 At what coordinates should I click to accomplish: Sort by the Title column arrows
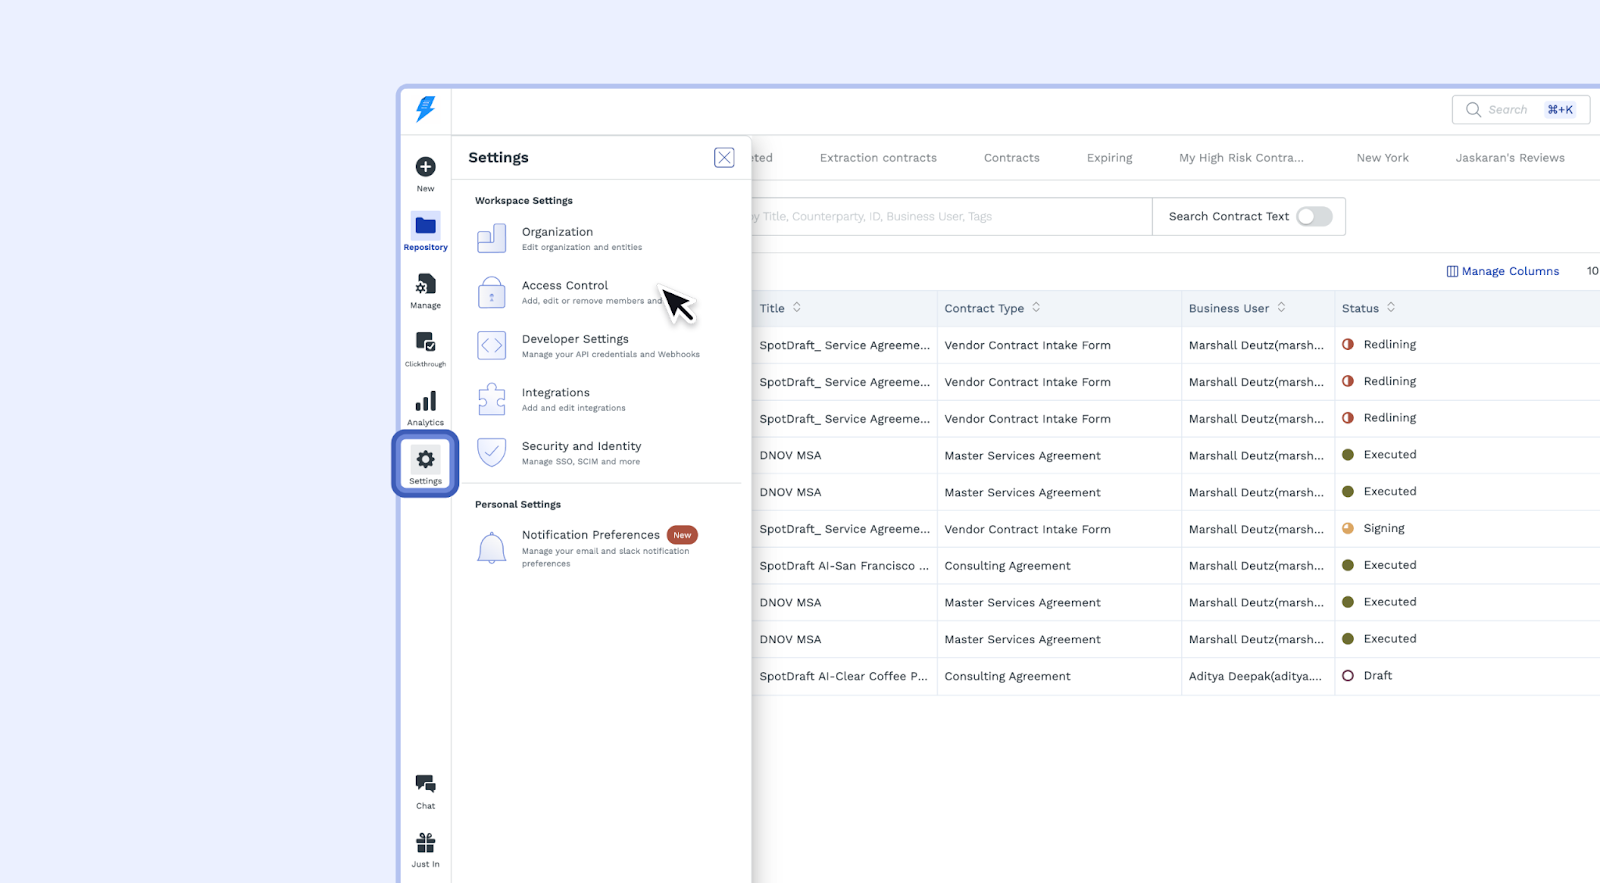[797, 308]
